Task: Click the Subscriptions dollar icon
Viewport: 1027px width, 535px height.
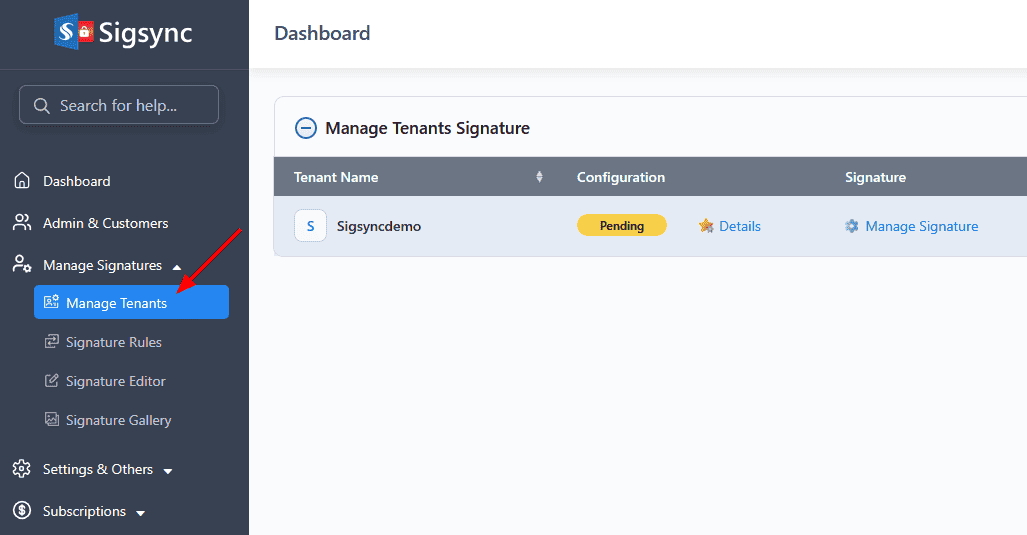Action: click(21, 511)
